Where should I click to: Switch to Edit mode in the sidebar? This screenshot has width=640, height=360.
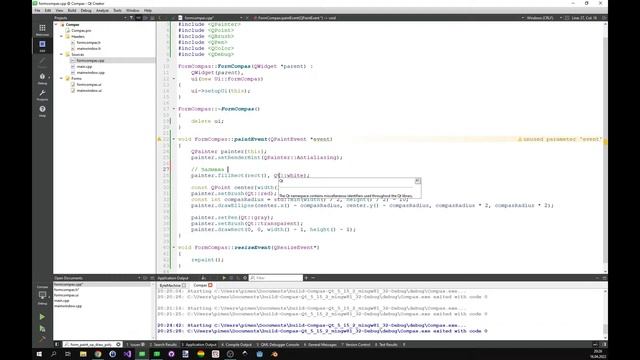click(42, 46)
